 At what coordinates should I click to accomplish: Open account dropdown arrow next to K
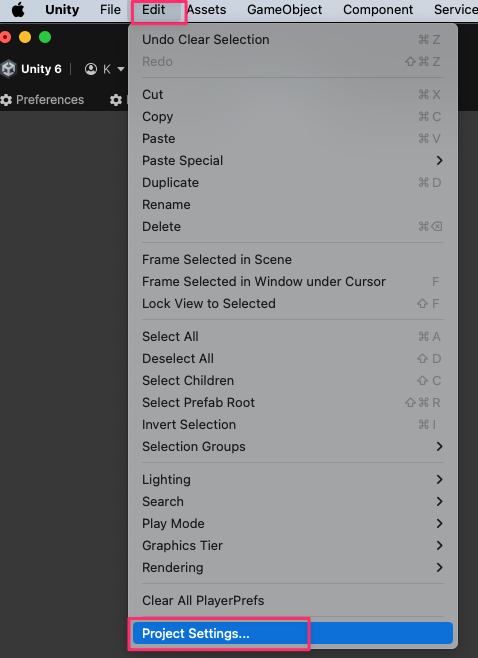[121, 69]
